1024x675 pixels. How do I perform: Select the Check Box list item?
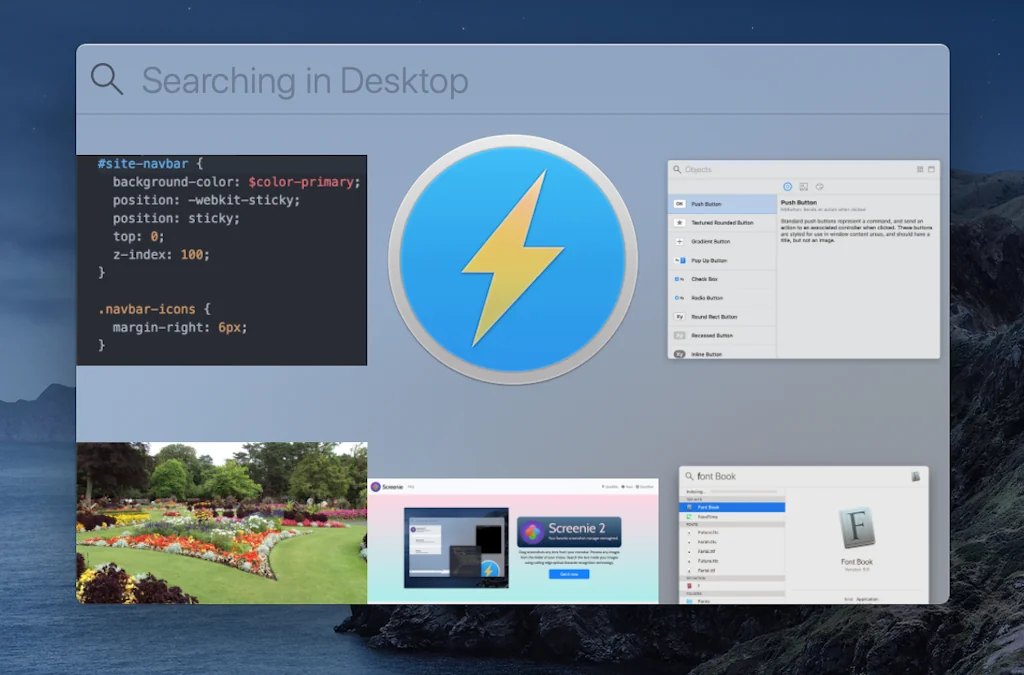pos(705,279)
